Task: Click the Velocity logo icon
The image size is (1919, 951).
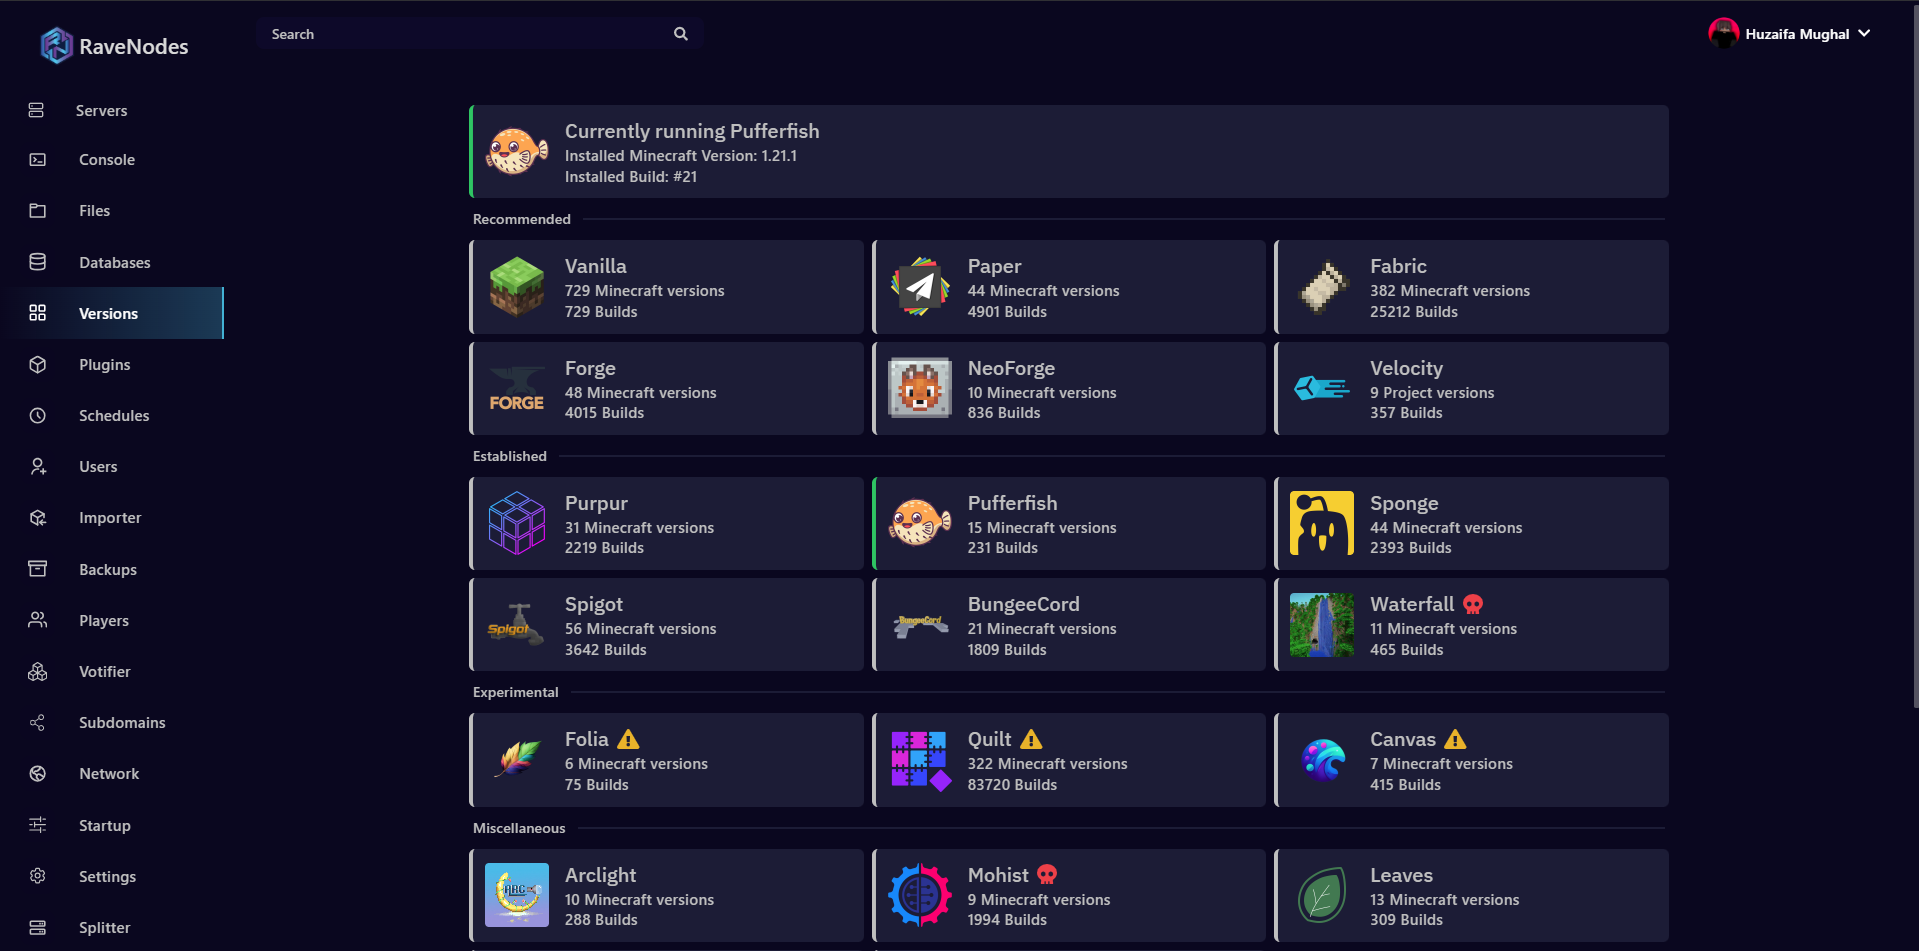Action: pos(1322,388)
